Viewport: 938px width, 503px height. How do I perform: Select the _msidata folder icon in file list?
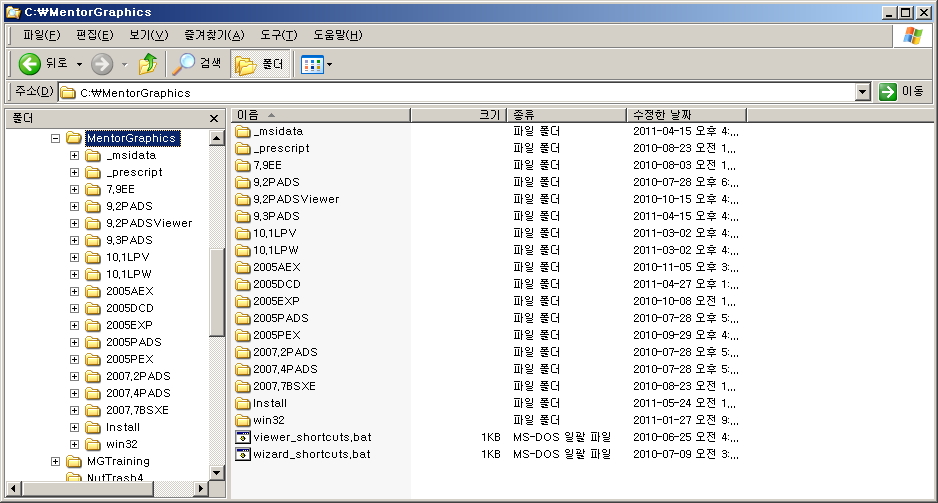tap(242, 131)
